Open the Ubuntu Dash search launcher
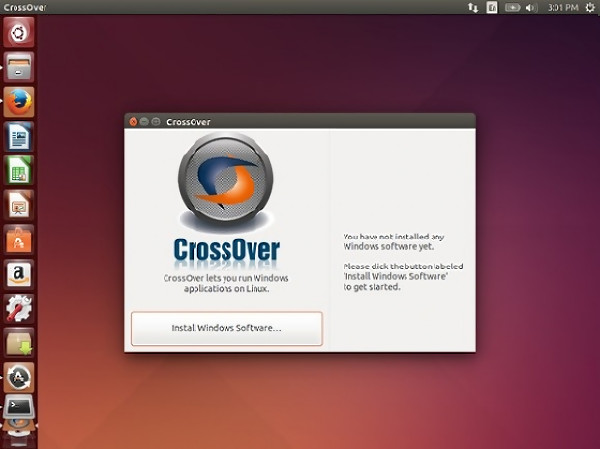Screen dimensions: 600x449 tap(18, 32)
